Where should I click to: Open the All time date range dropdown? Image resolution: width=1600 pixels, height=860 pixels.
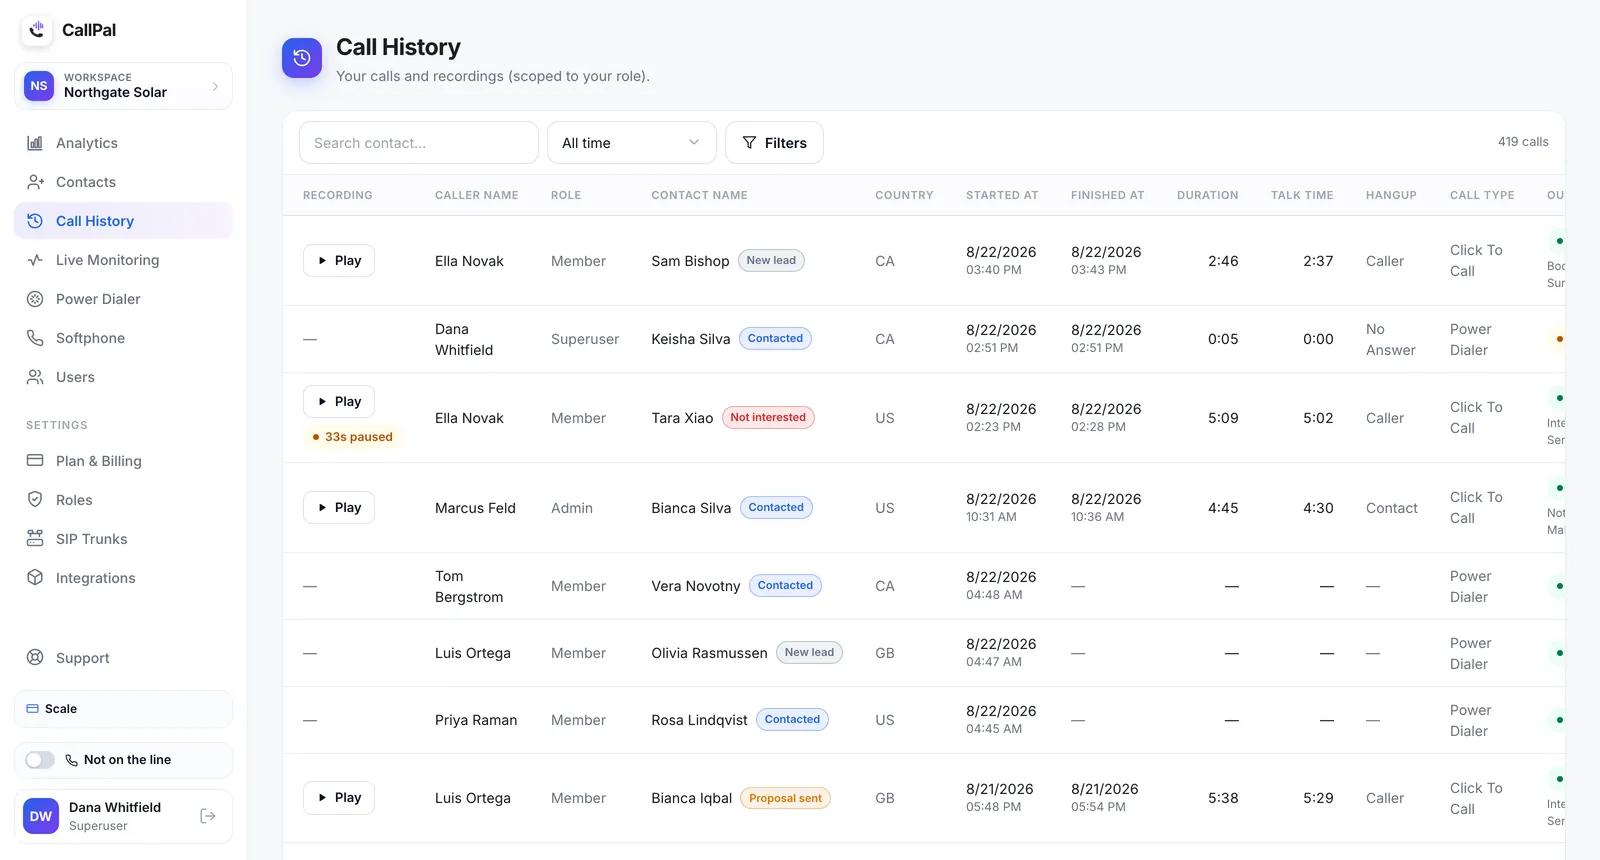pyautogui.click(x=632, y=143)
